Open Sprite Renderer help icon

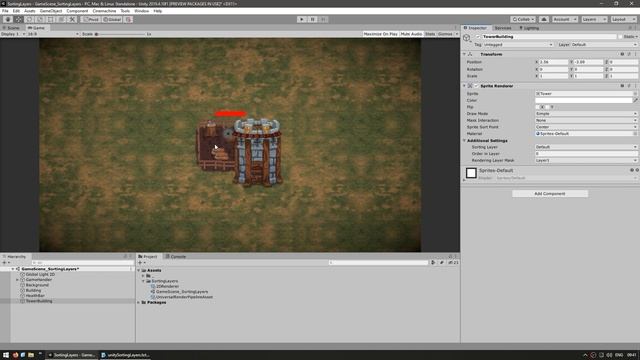[622, 86]
